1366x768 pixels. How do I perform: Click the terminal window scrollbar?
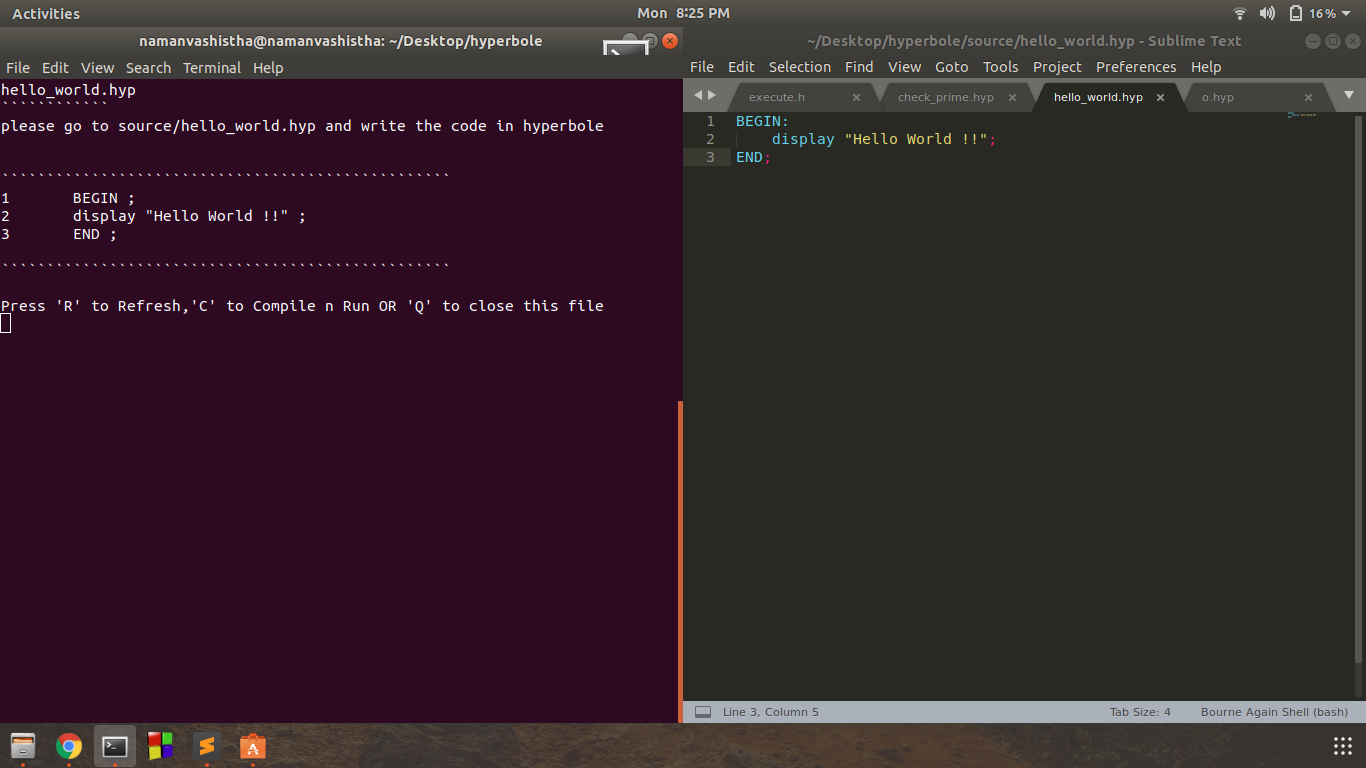pos(680,561)
